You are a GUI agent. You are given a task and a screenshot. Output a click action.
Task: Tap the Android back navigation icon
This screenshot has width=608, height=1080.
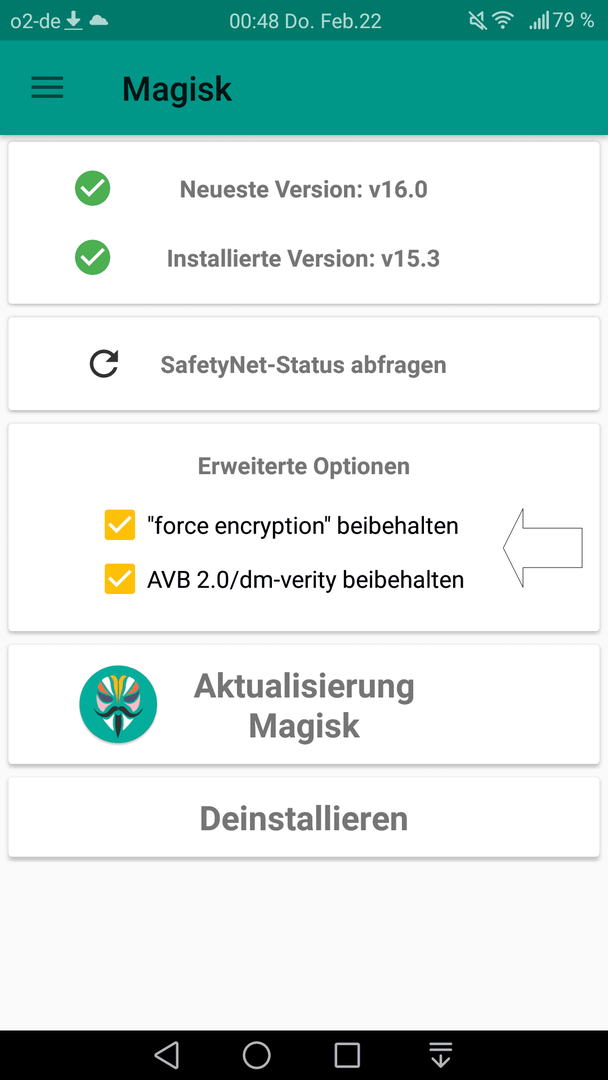(167, 1055)
